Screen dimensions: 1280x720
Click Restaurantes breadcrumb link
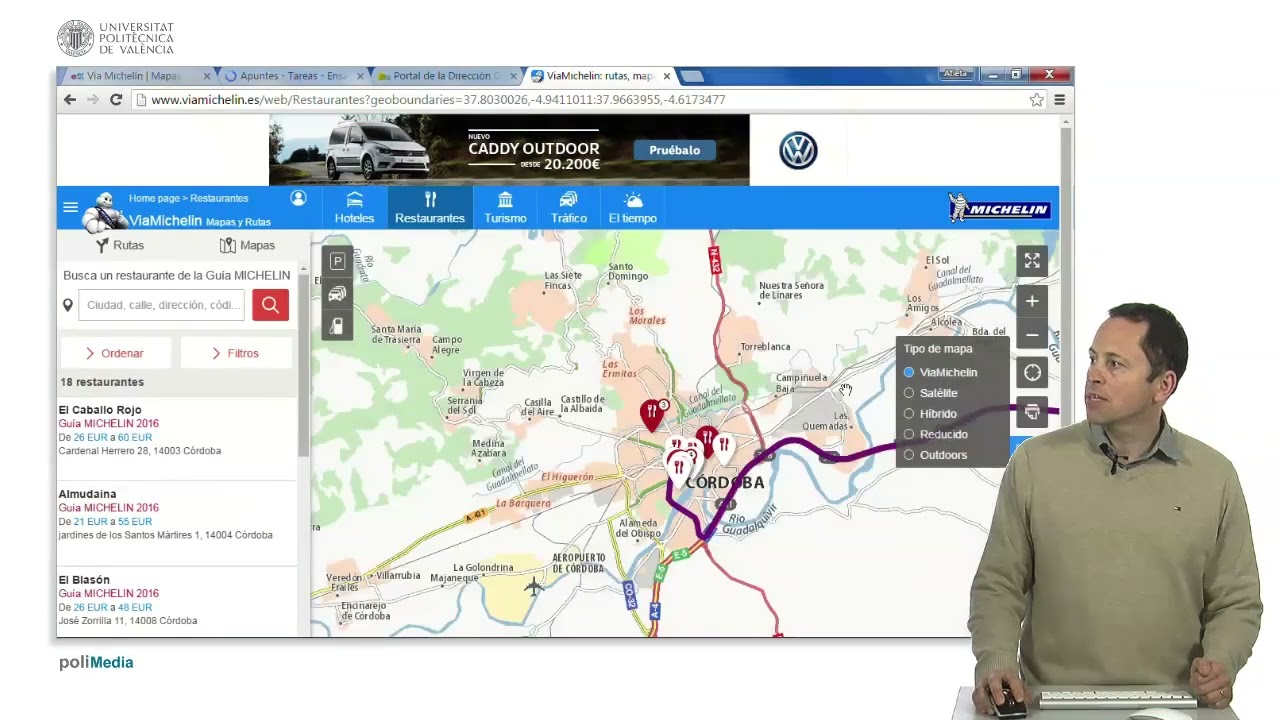[219, 198]
